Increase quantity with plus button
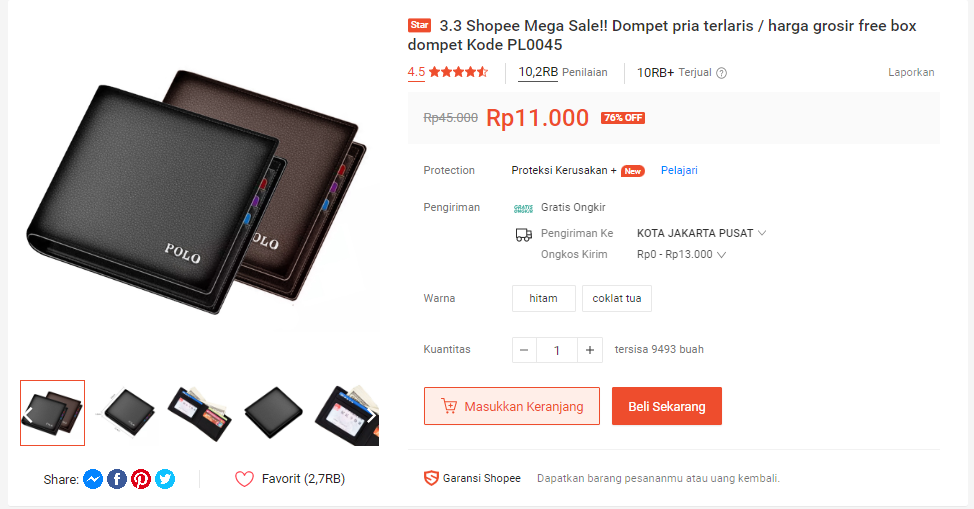This screenshot has height=509, width=974. pos(589,350)
